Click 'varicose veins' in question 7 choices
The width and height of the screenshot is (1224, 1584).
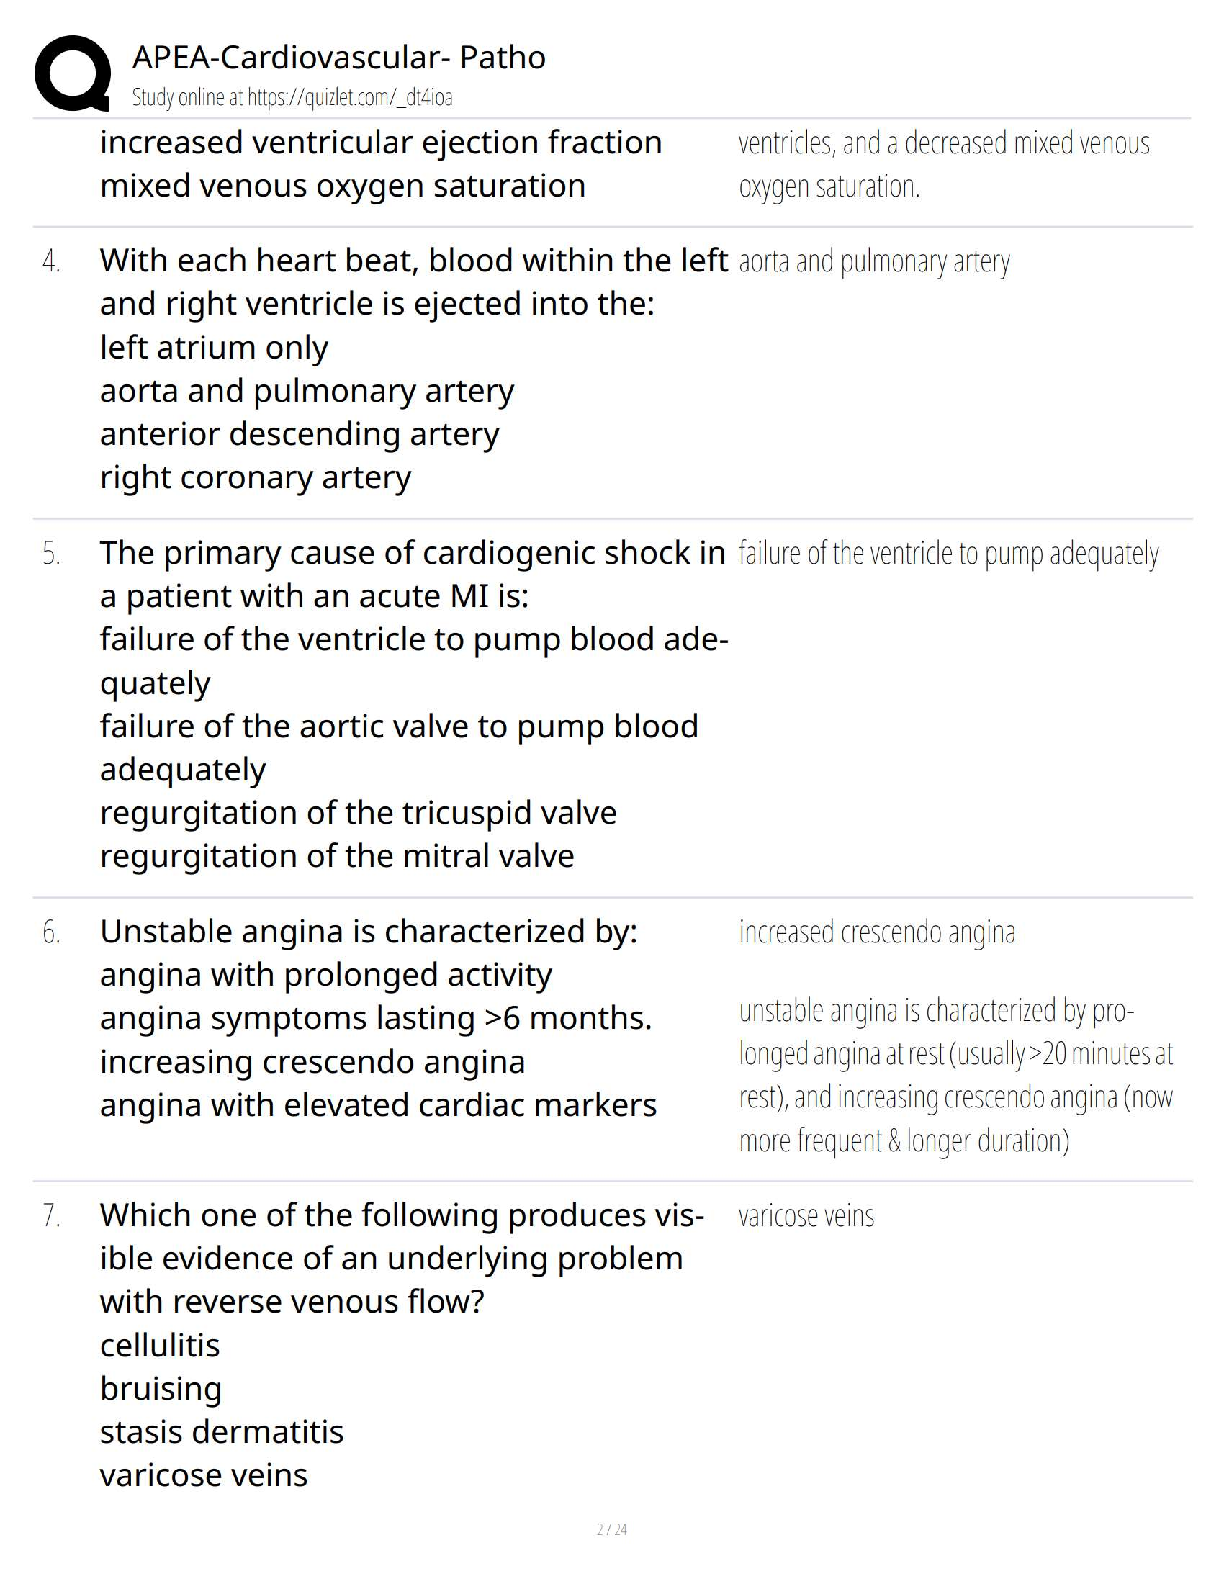[204, 1475]
